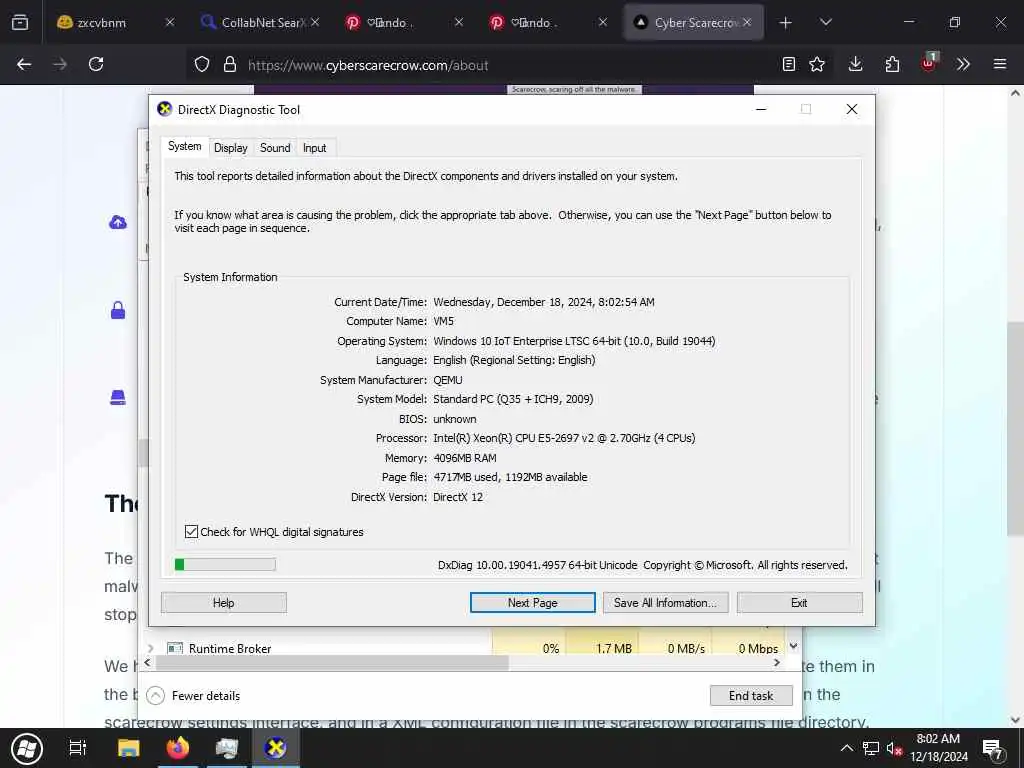Click Firefox icon in taskbar
The image size is (1024, 768).
178,748
